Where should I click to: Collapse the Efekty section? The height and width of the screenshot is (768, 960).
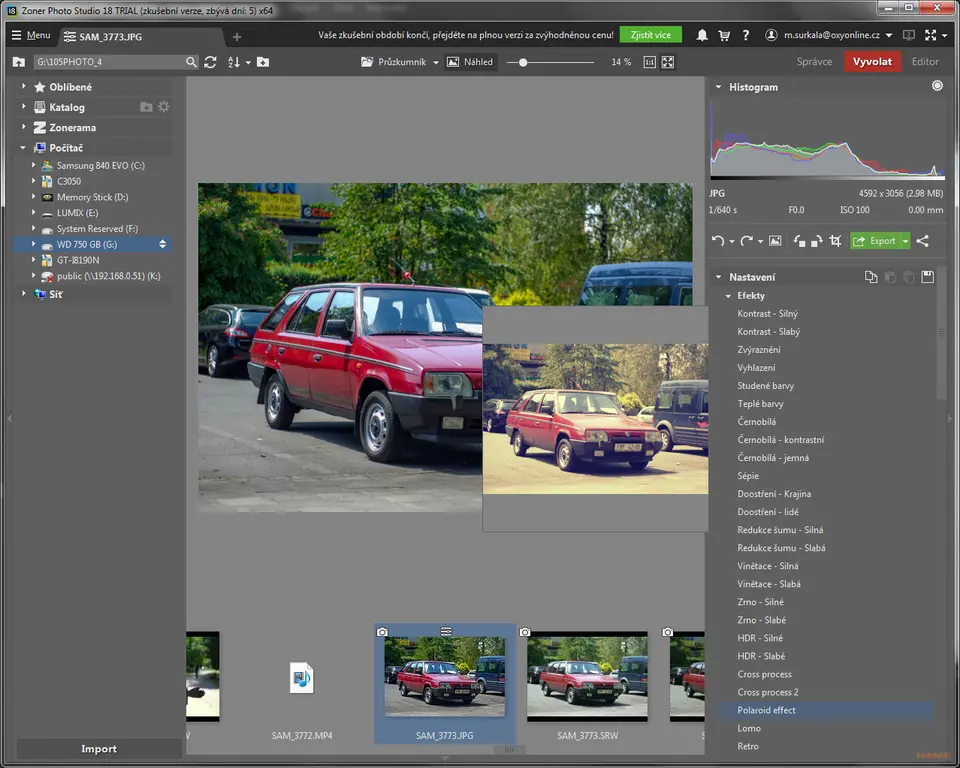728,296
